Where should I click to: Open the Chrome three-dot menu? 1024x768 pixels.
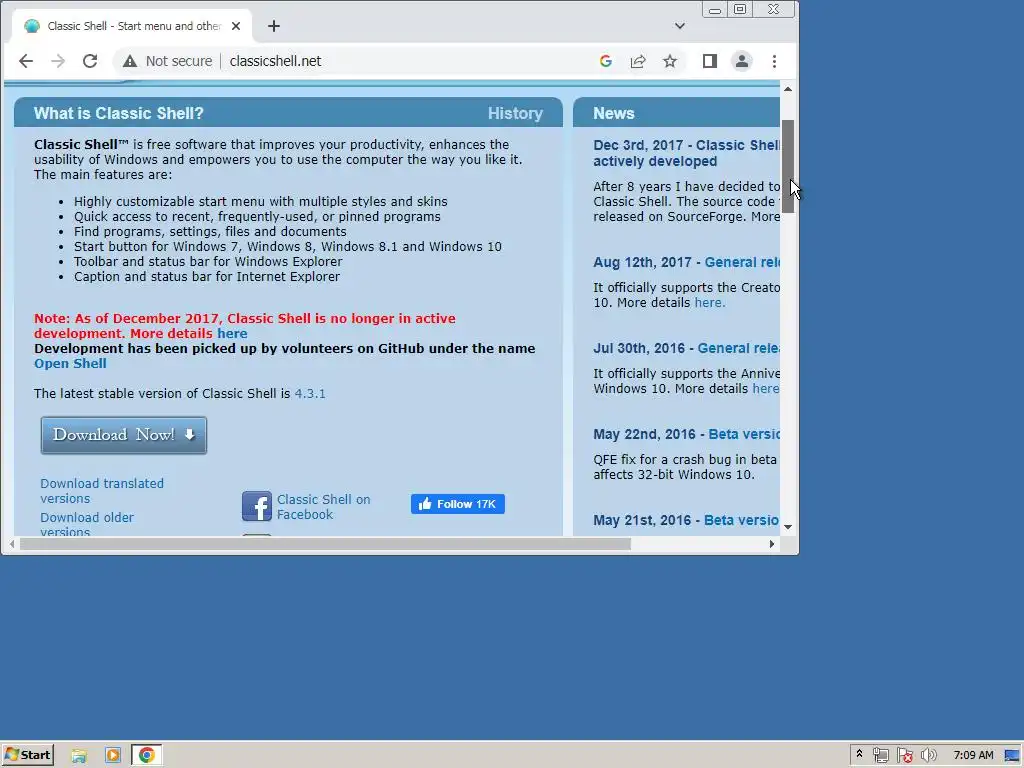(x=774, y=61)
